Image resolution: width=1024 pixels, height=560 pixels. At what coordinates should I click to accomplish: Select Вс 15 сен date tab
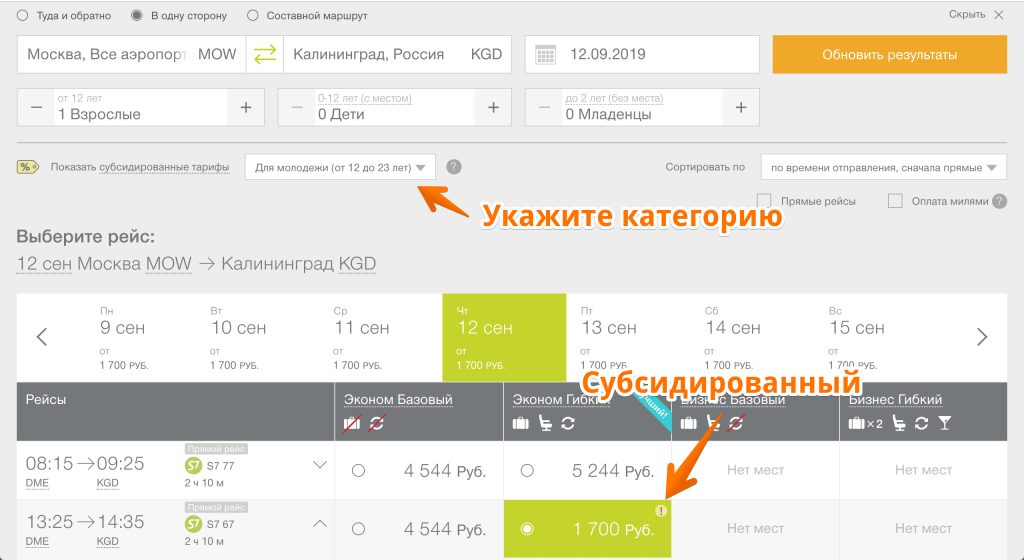click(x=875, y=337)
